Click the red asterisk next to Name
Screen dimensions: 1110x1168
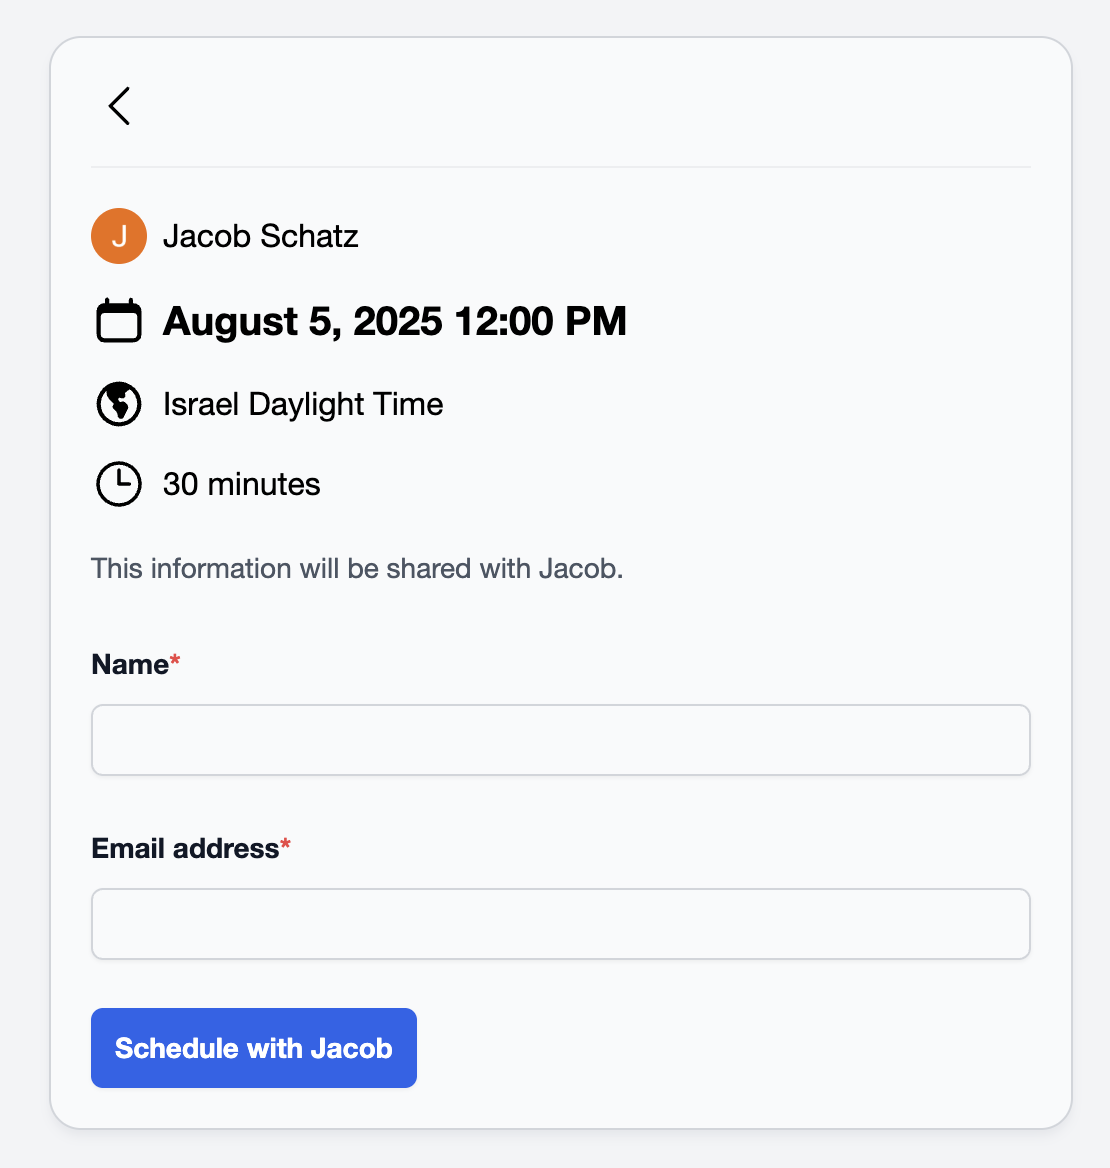pos(175,659)
